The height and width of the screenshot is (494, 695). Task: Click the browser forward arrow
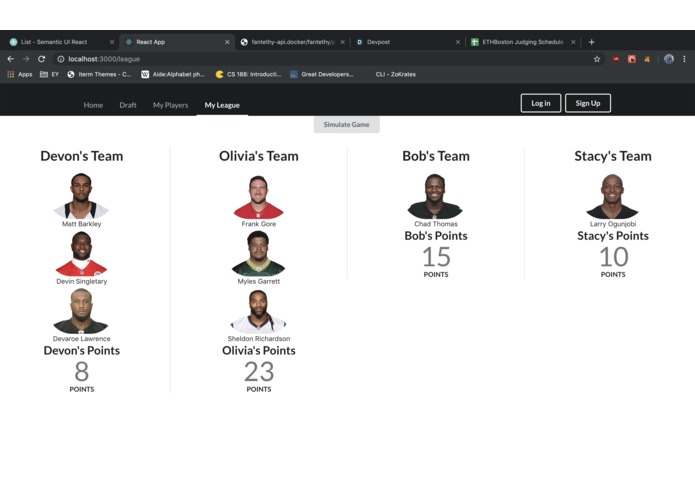(x=26, y=59)
